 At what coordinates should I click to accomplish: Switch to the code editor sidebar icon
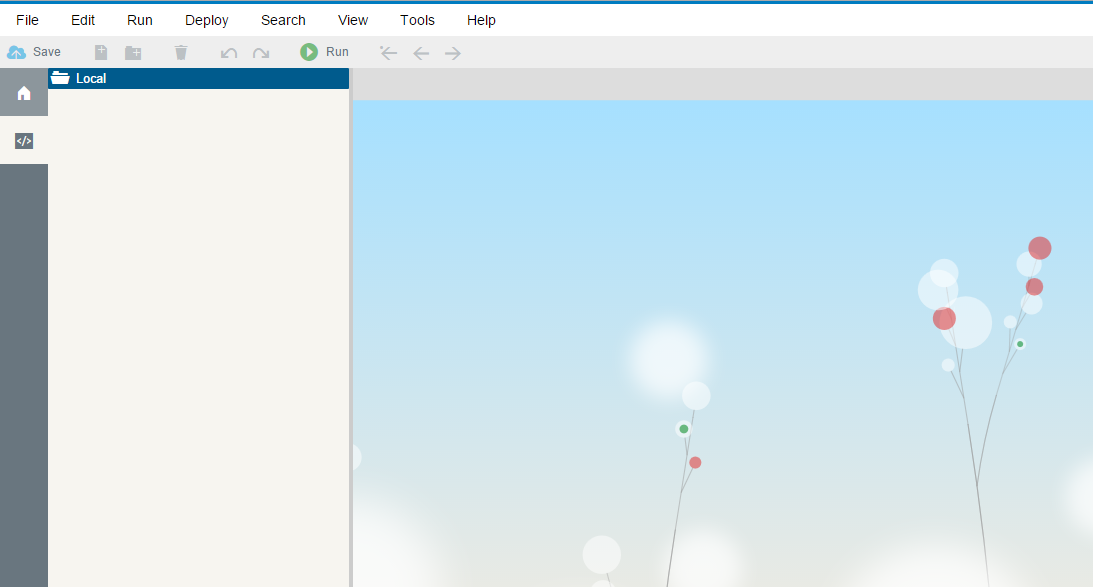pos(24,141)
